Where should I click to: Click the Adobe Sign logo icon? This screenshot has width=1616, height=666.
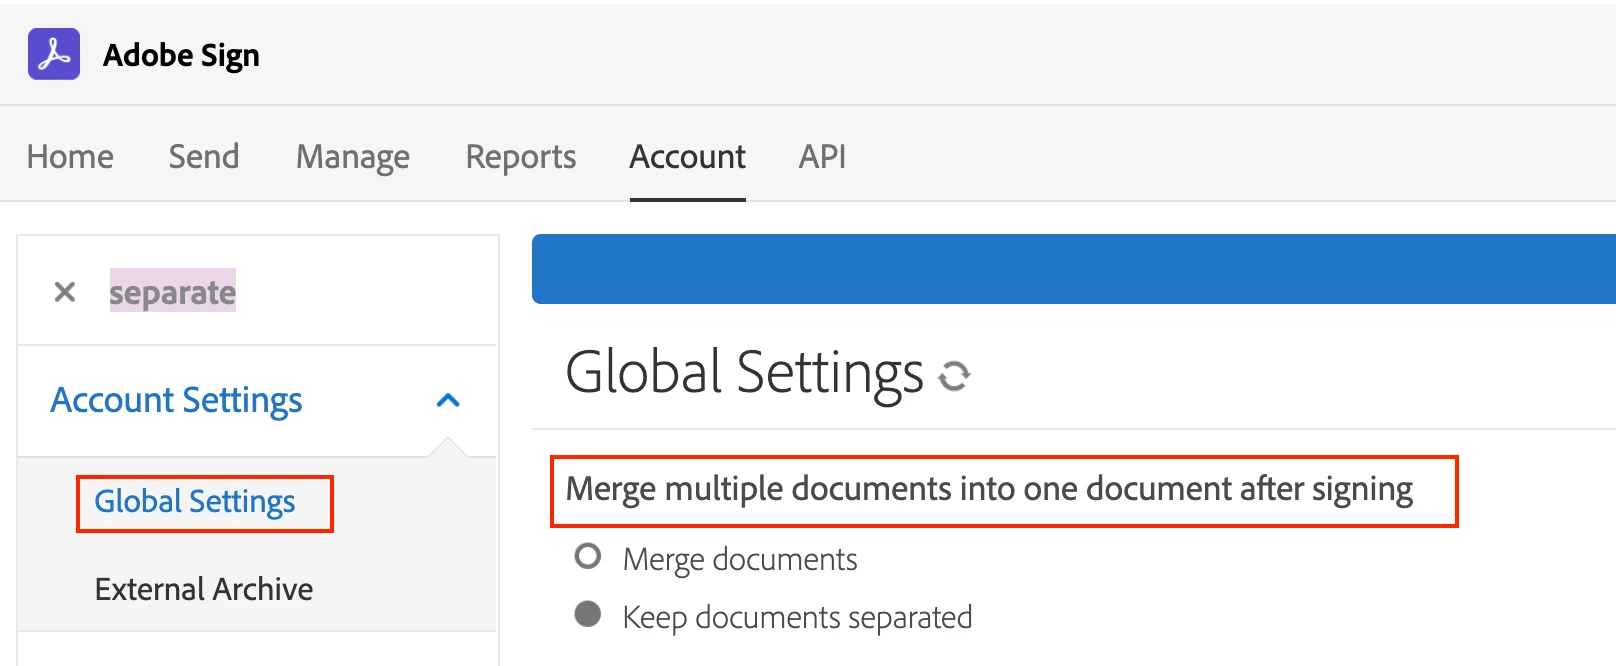54,54
